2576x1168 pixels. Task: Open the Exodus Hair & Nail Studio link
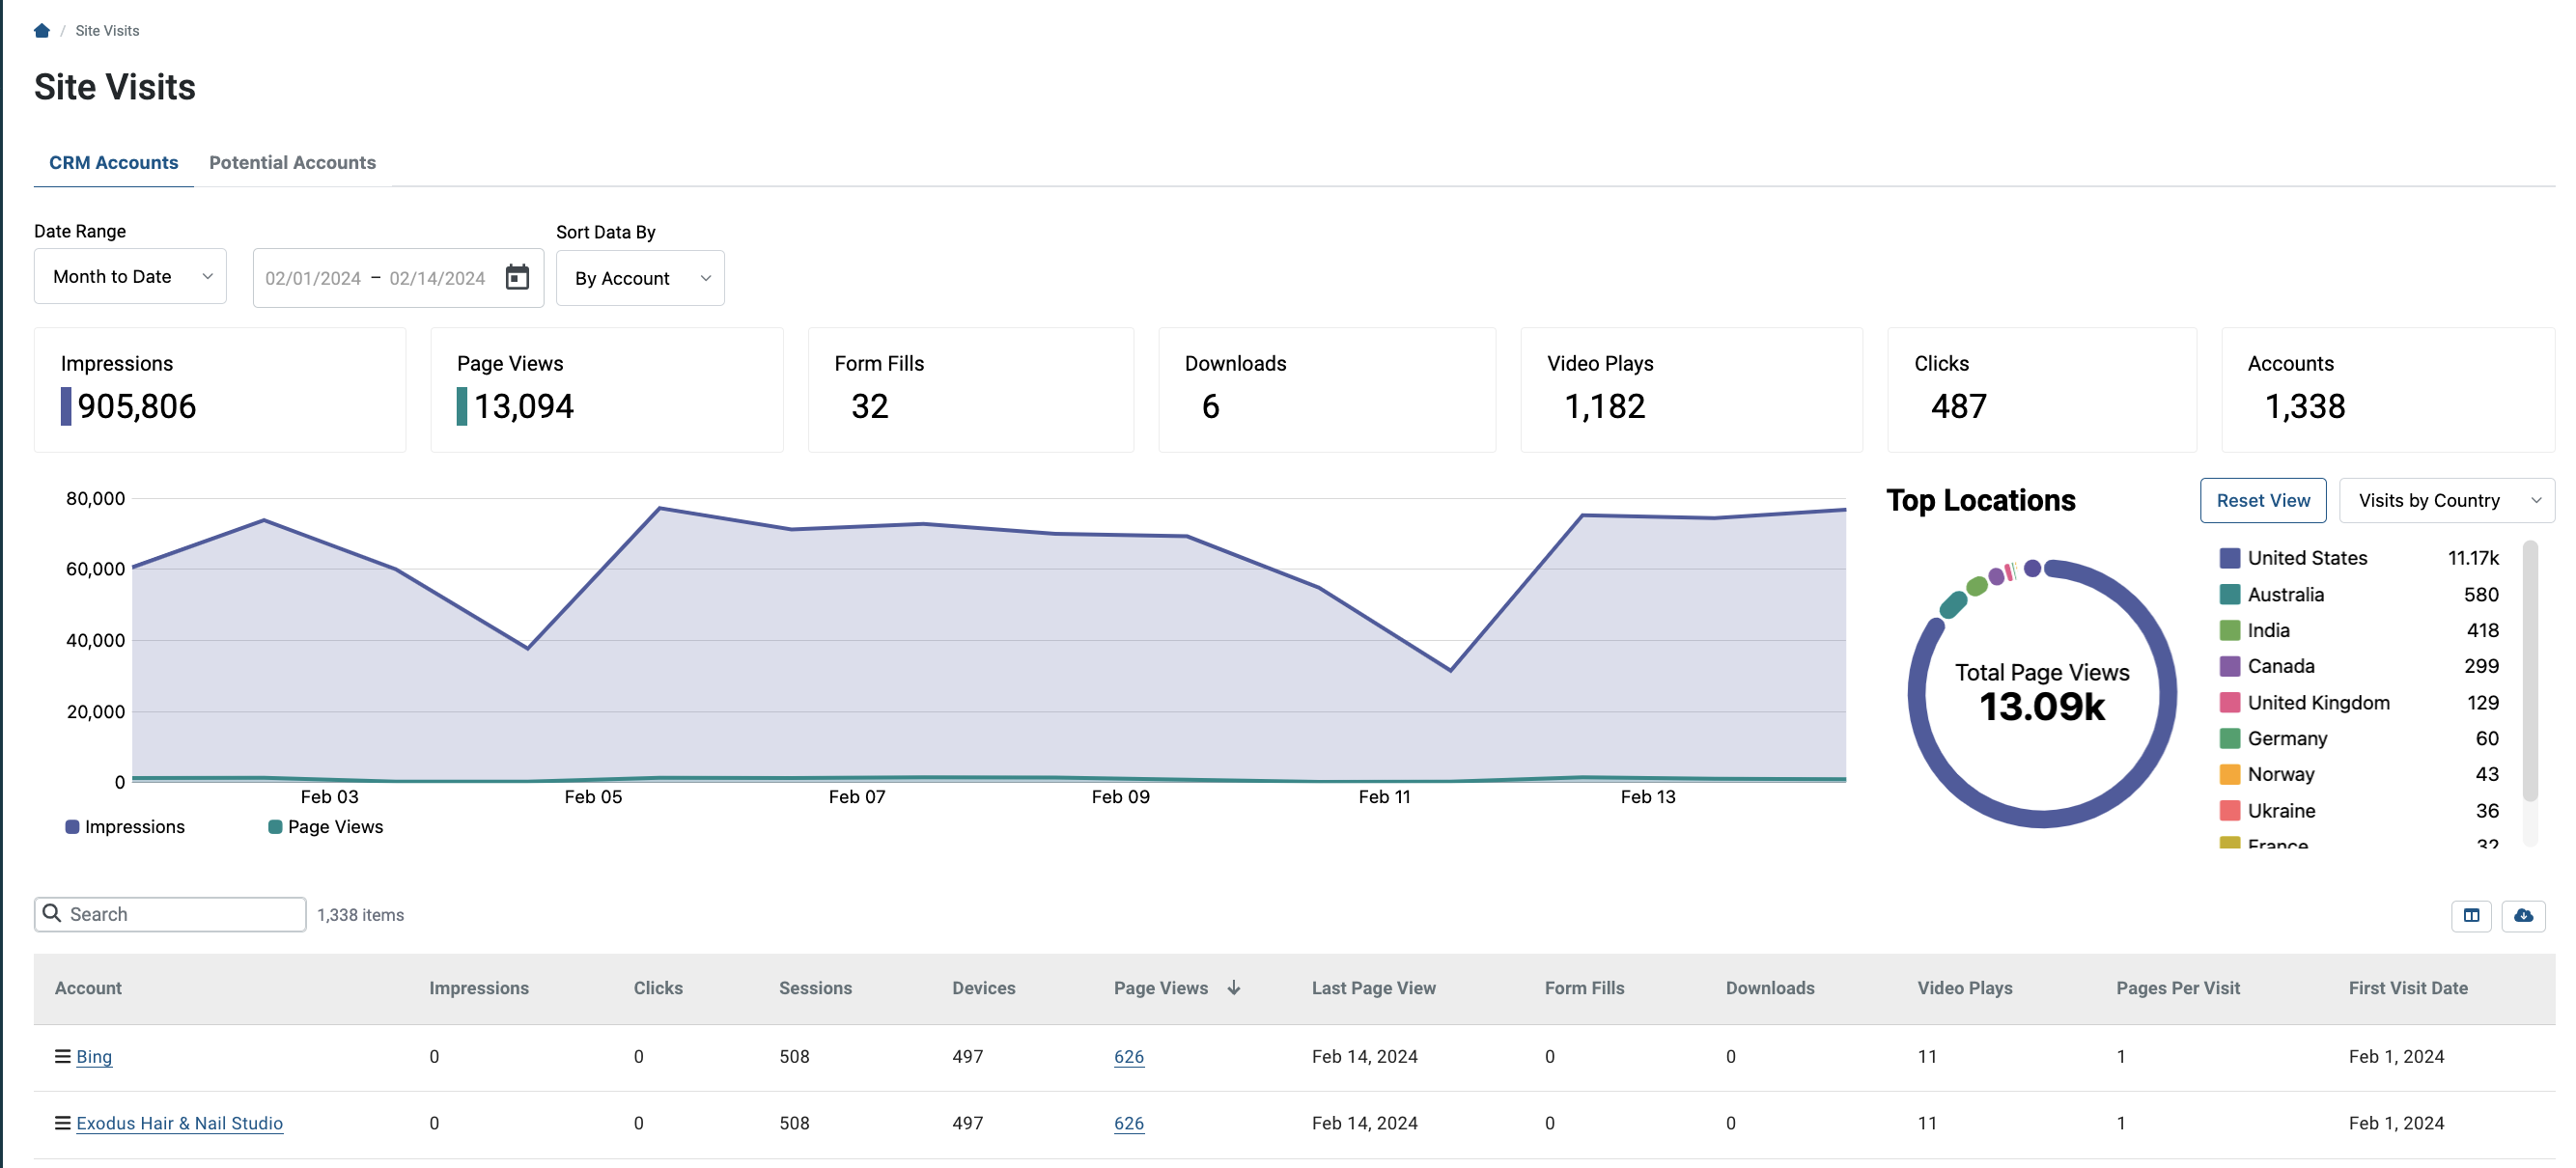[x=180, y=1123]
